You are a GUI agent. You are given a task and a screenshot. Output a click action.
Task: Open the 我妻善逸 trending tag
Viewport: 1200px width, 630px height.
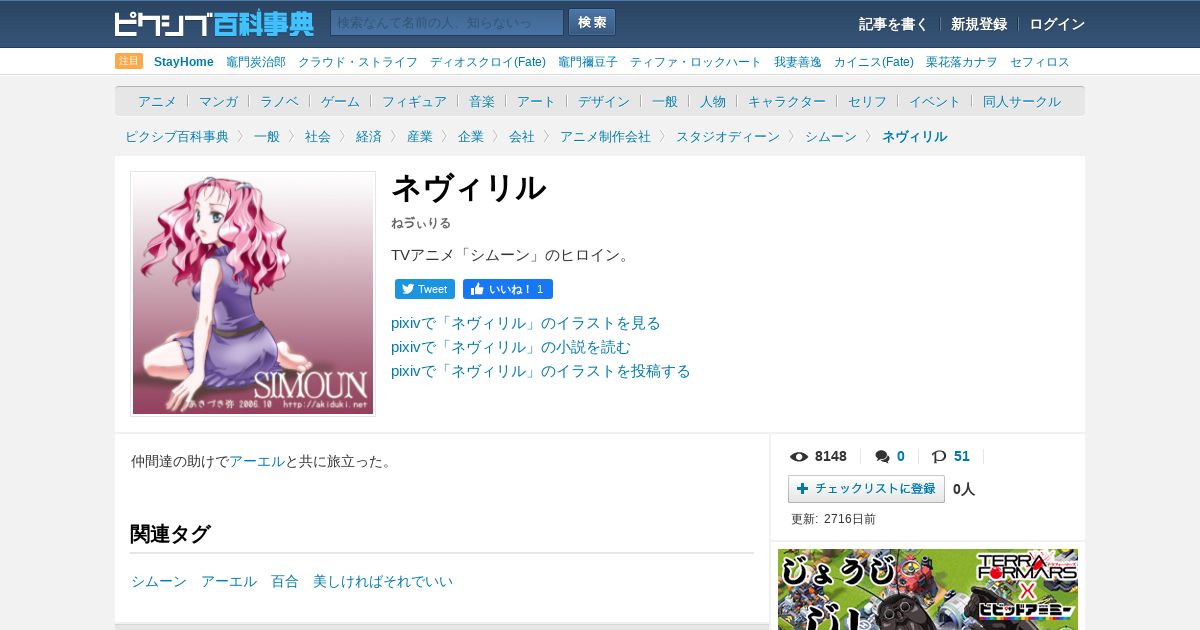click(x=798, y=62)
